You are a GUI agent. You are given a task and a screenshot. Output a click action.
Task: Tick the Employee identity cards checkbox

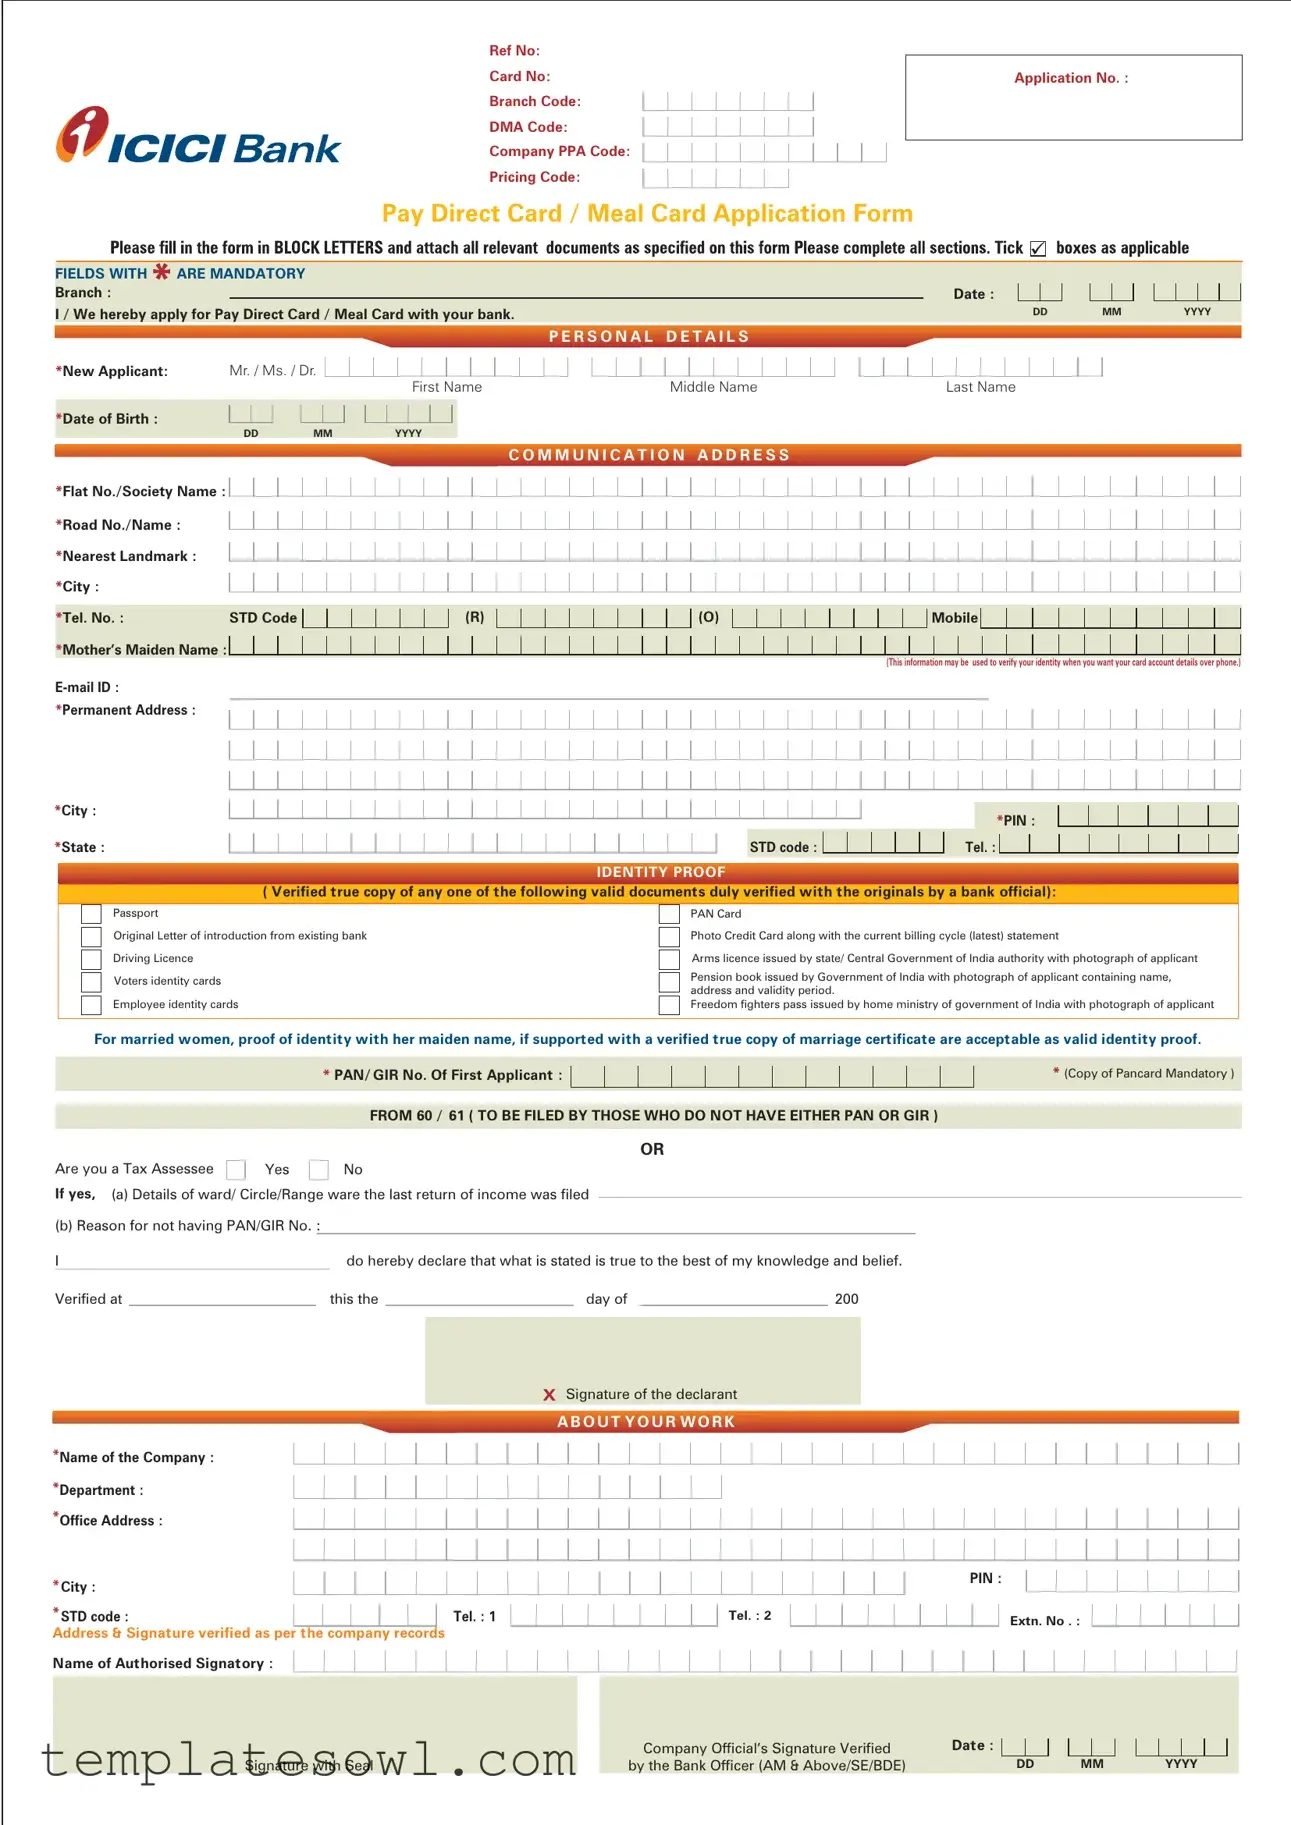coord(91,1005)
